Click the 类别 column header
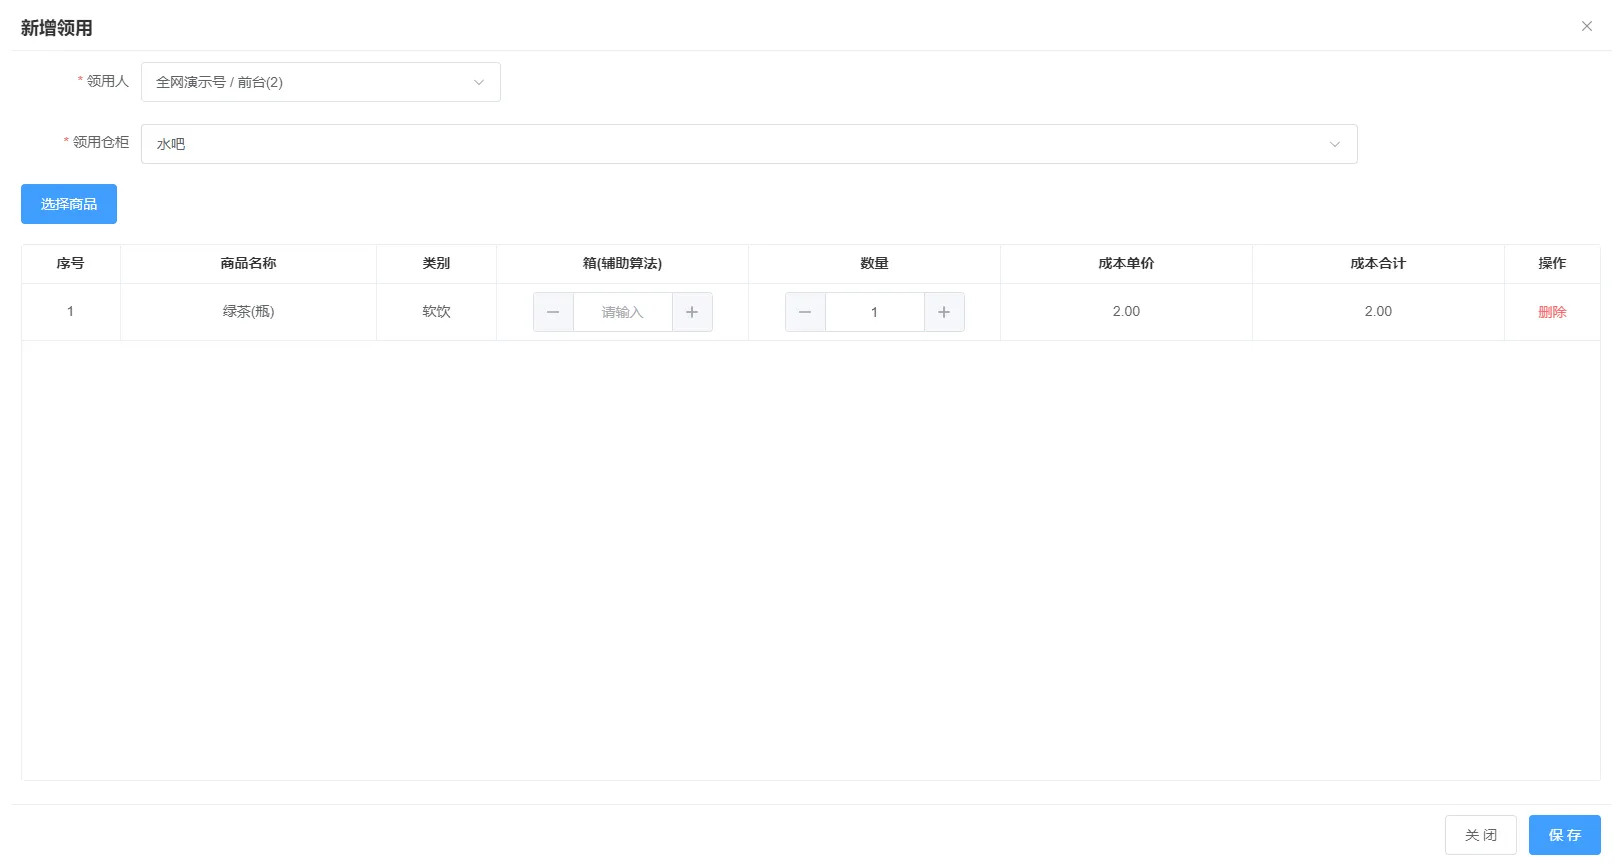The width and height of the screenshot is (1614, 867). coord(436,264)
